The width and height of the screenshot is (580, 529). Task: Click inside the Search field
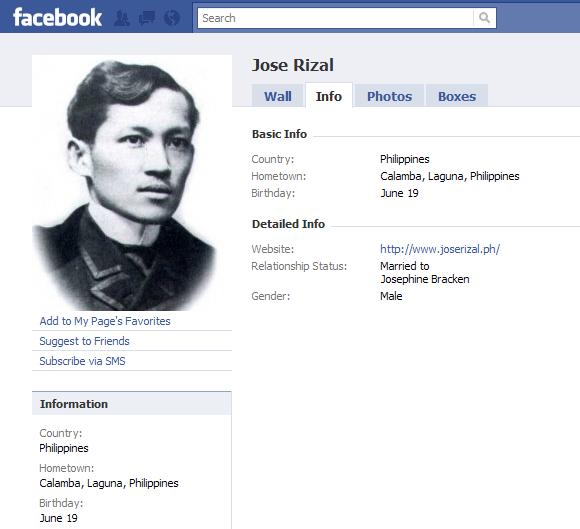point(335,18)
